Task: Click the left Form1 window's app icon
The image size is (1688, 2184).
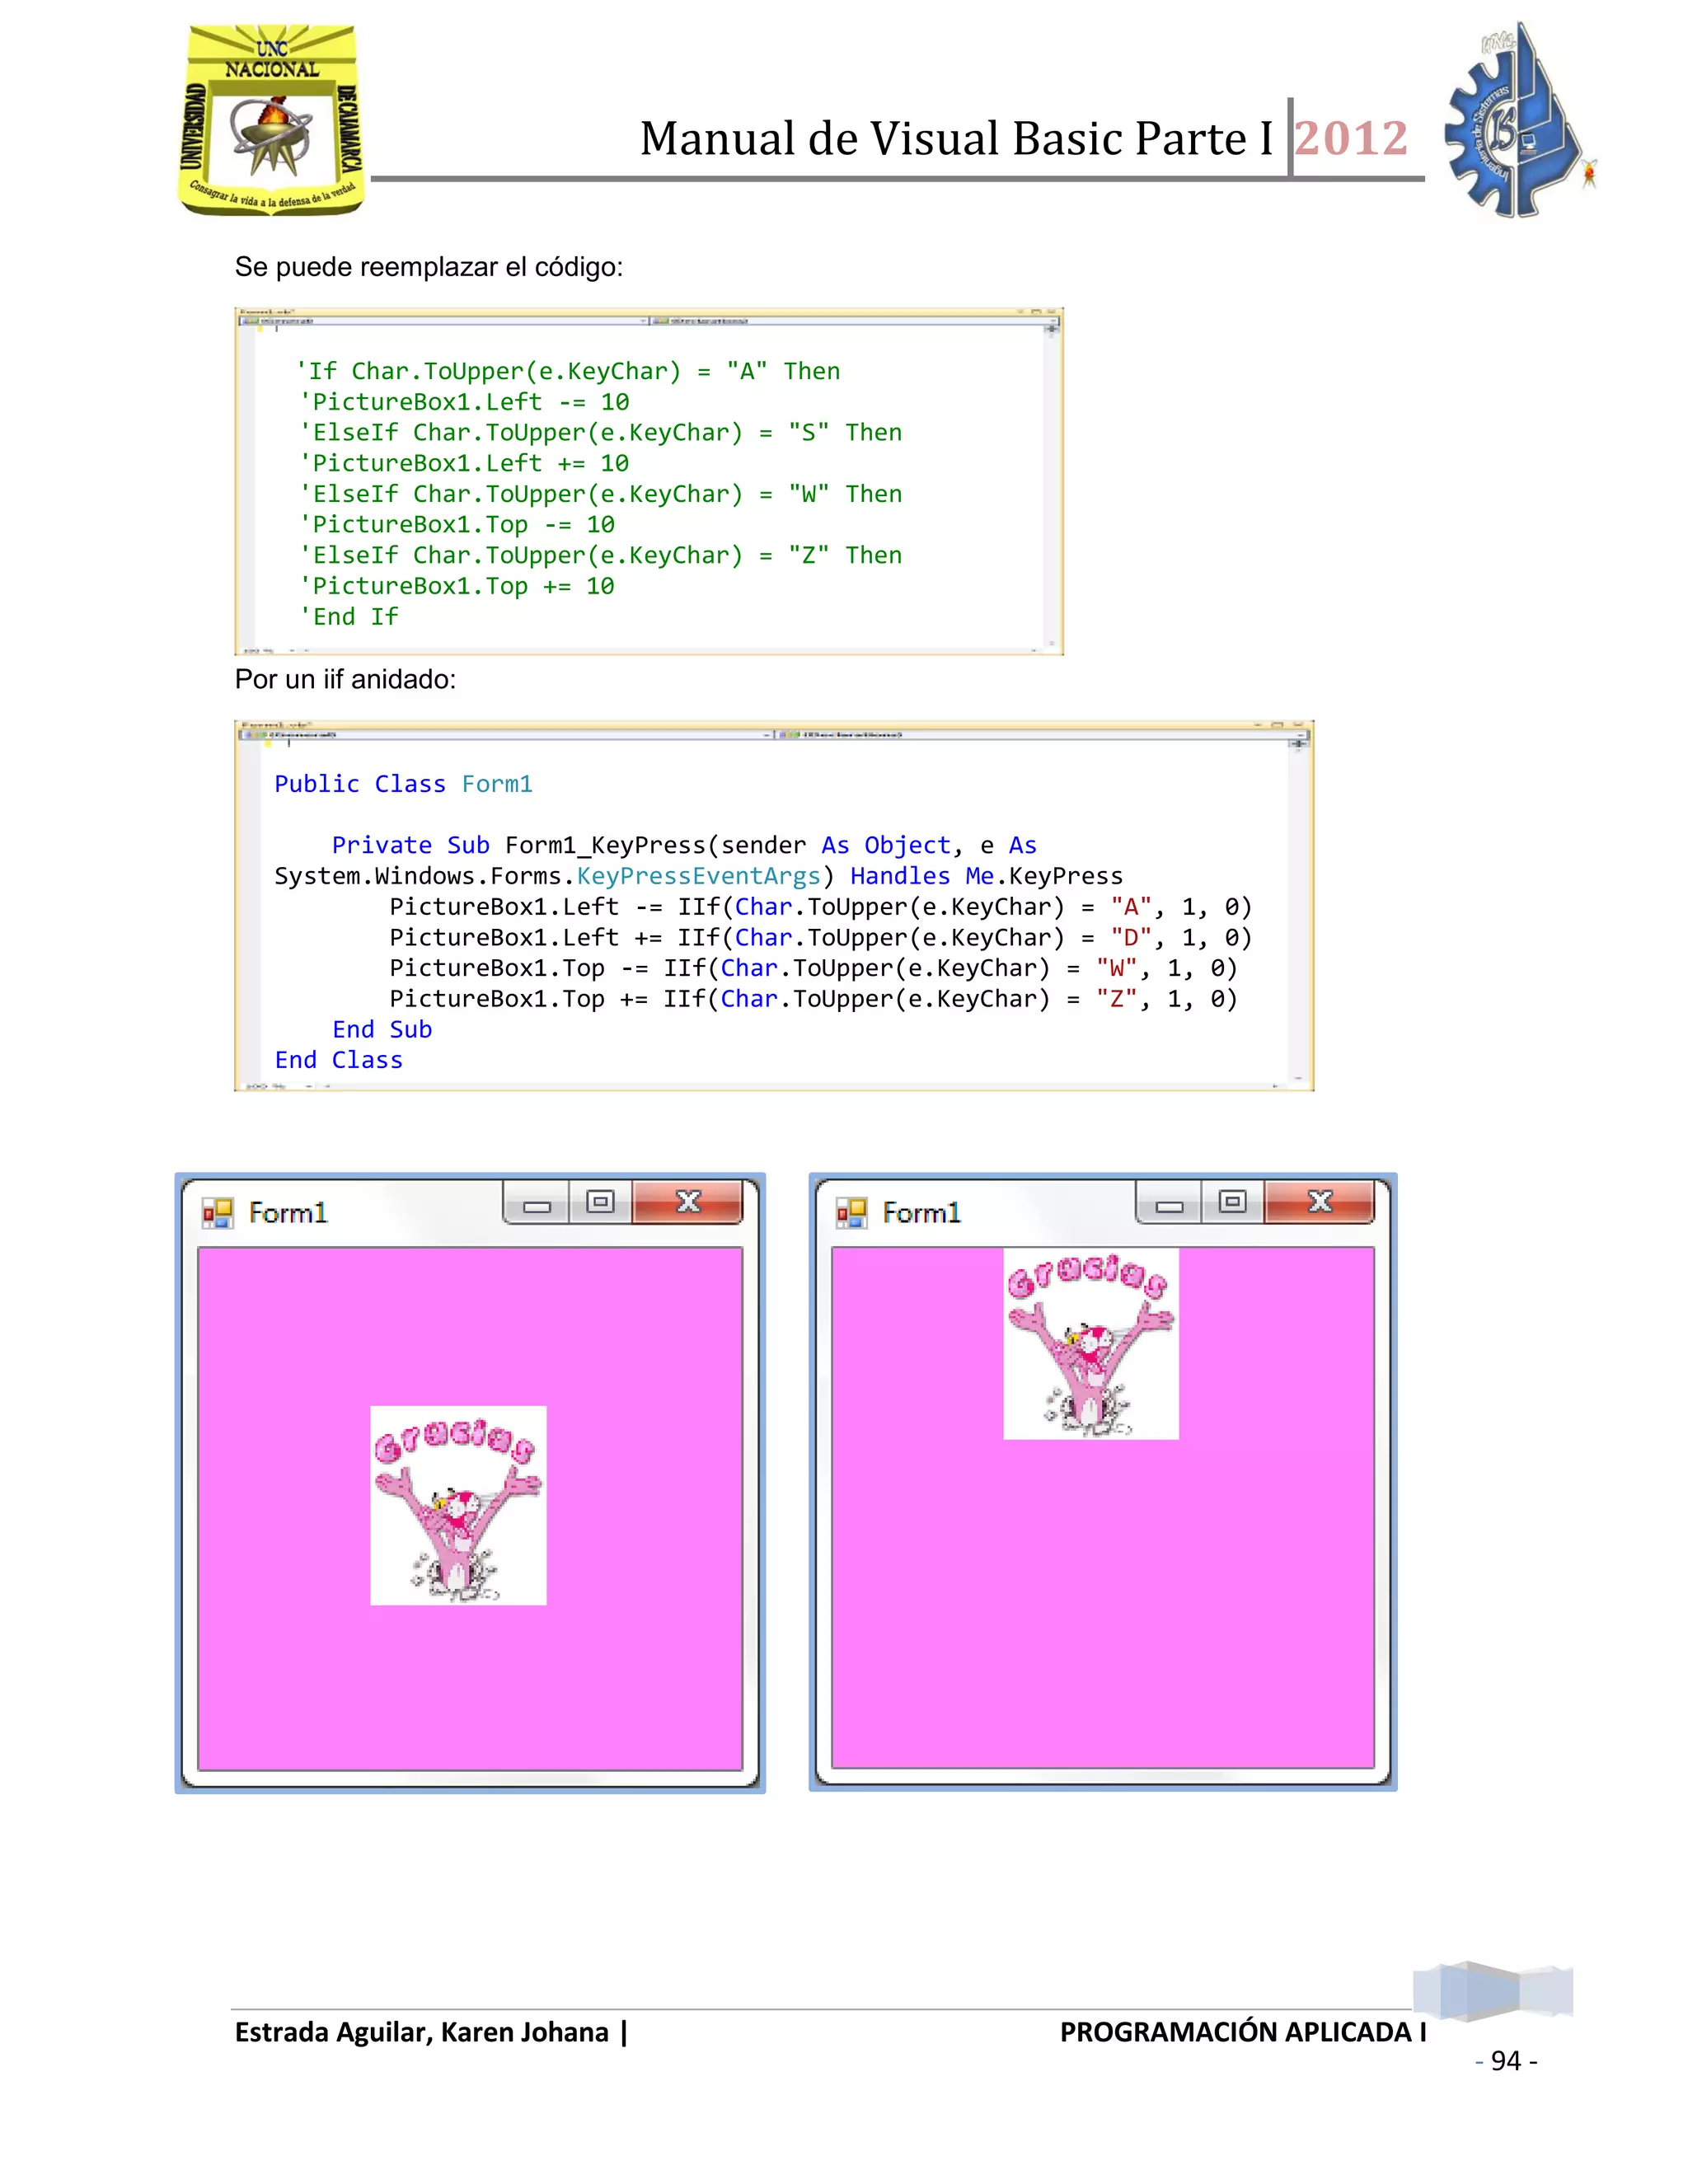Action: tap(217, 1213)
